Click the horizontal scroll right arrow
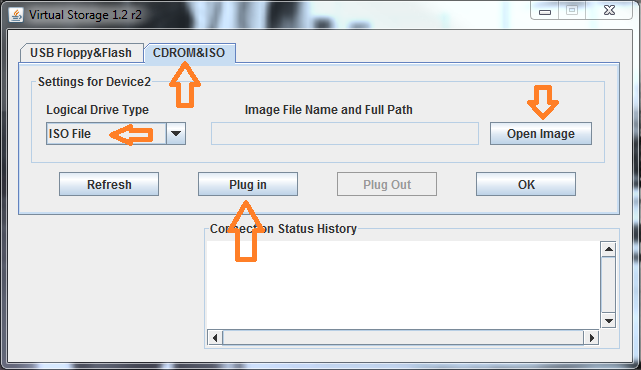The height and width of the screenshot is (370, 641). tap(592, 338)
